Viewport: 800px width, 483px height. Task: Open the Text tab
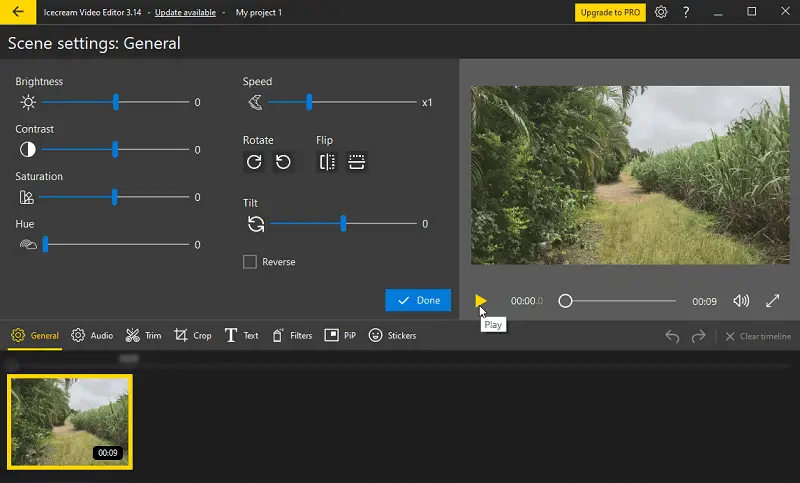(x=241, y=336)
